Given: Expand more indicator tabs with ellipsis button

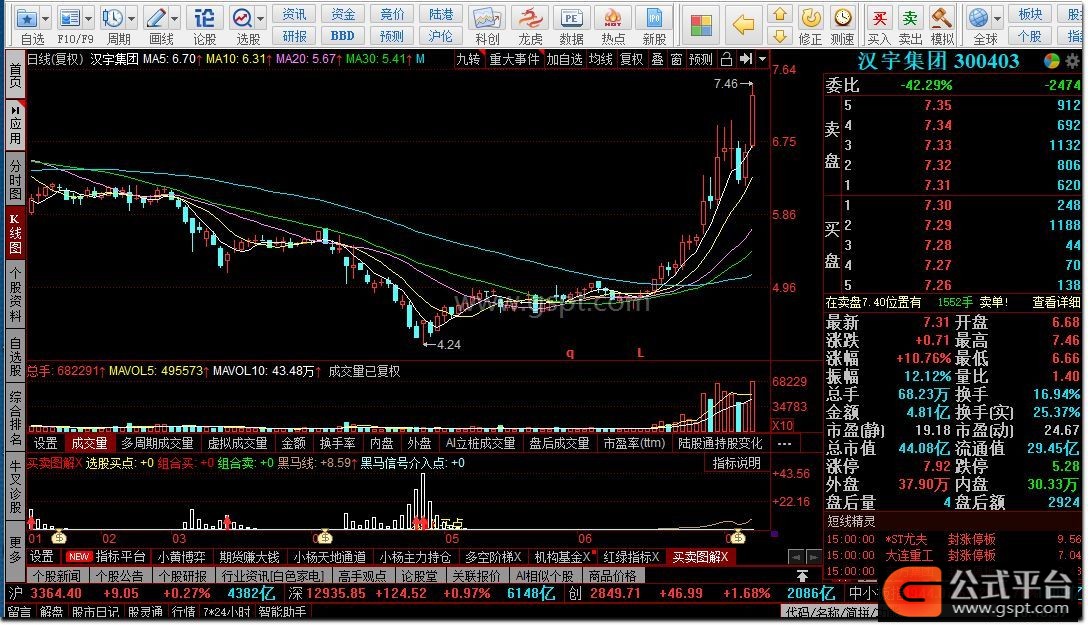Looking at the screenshot, I should coord(785,443).
